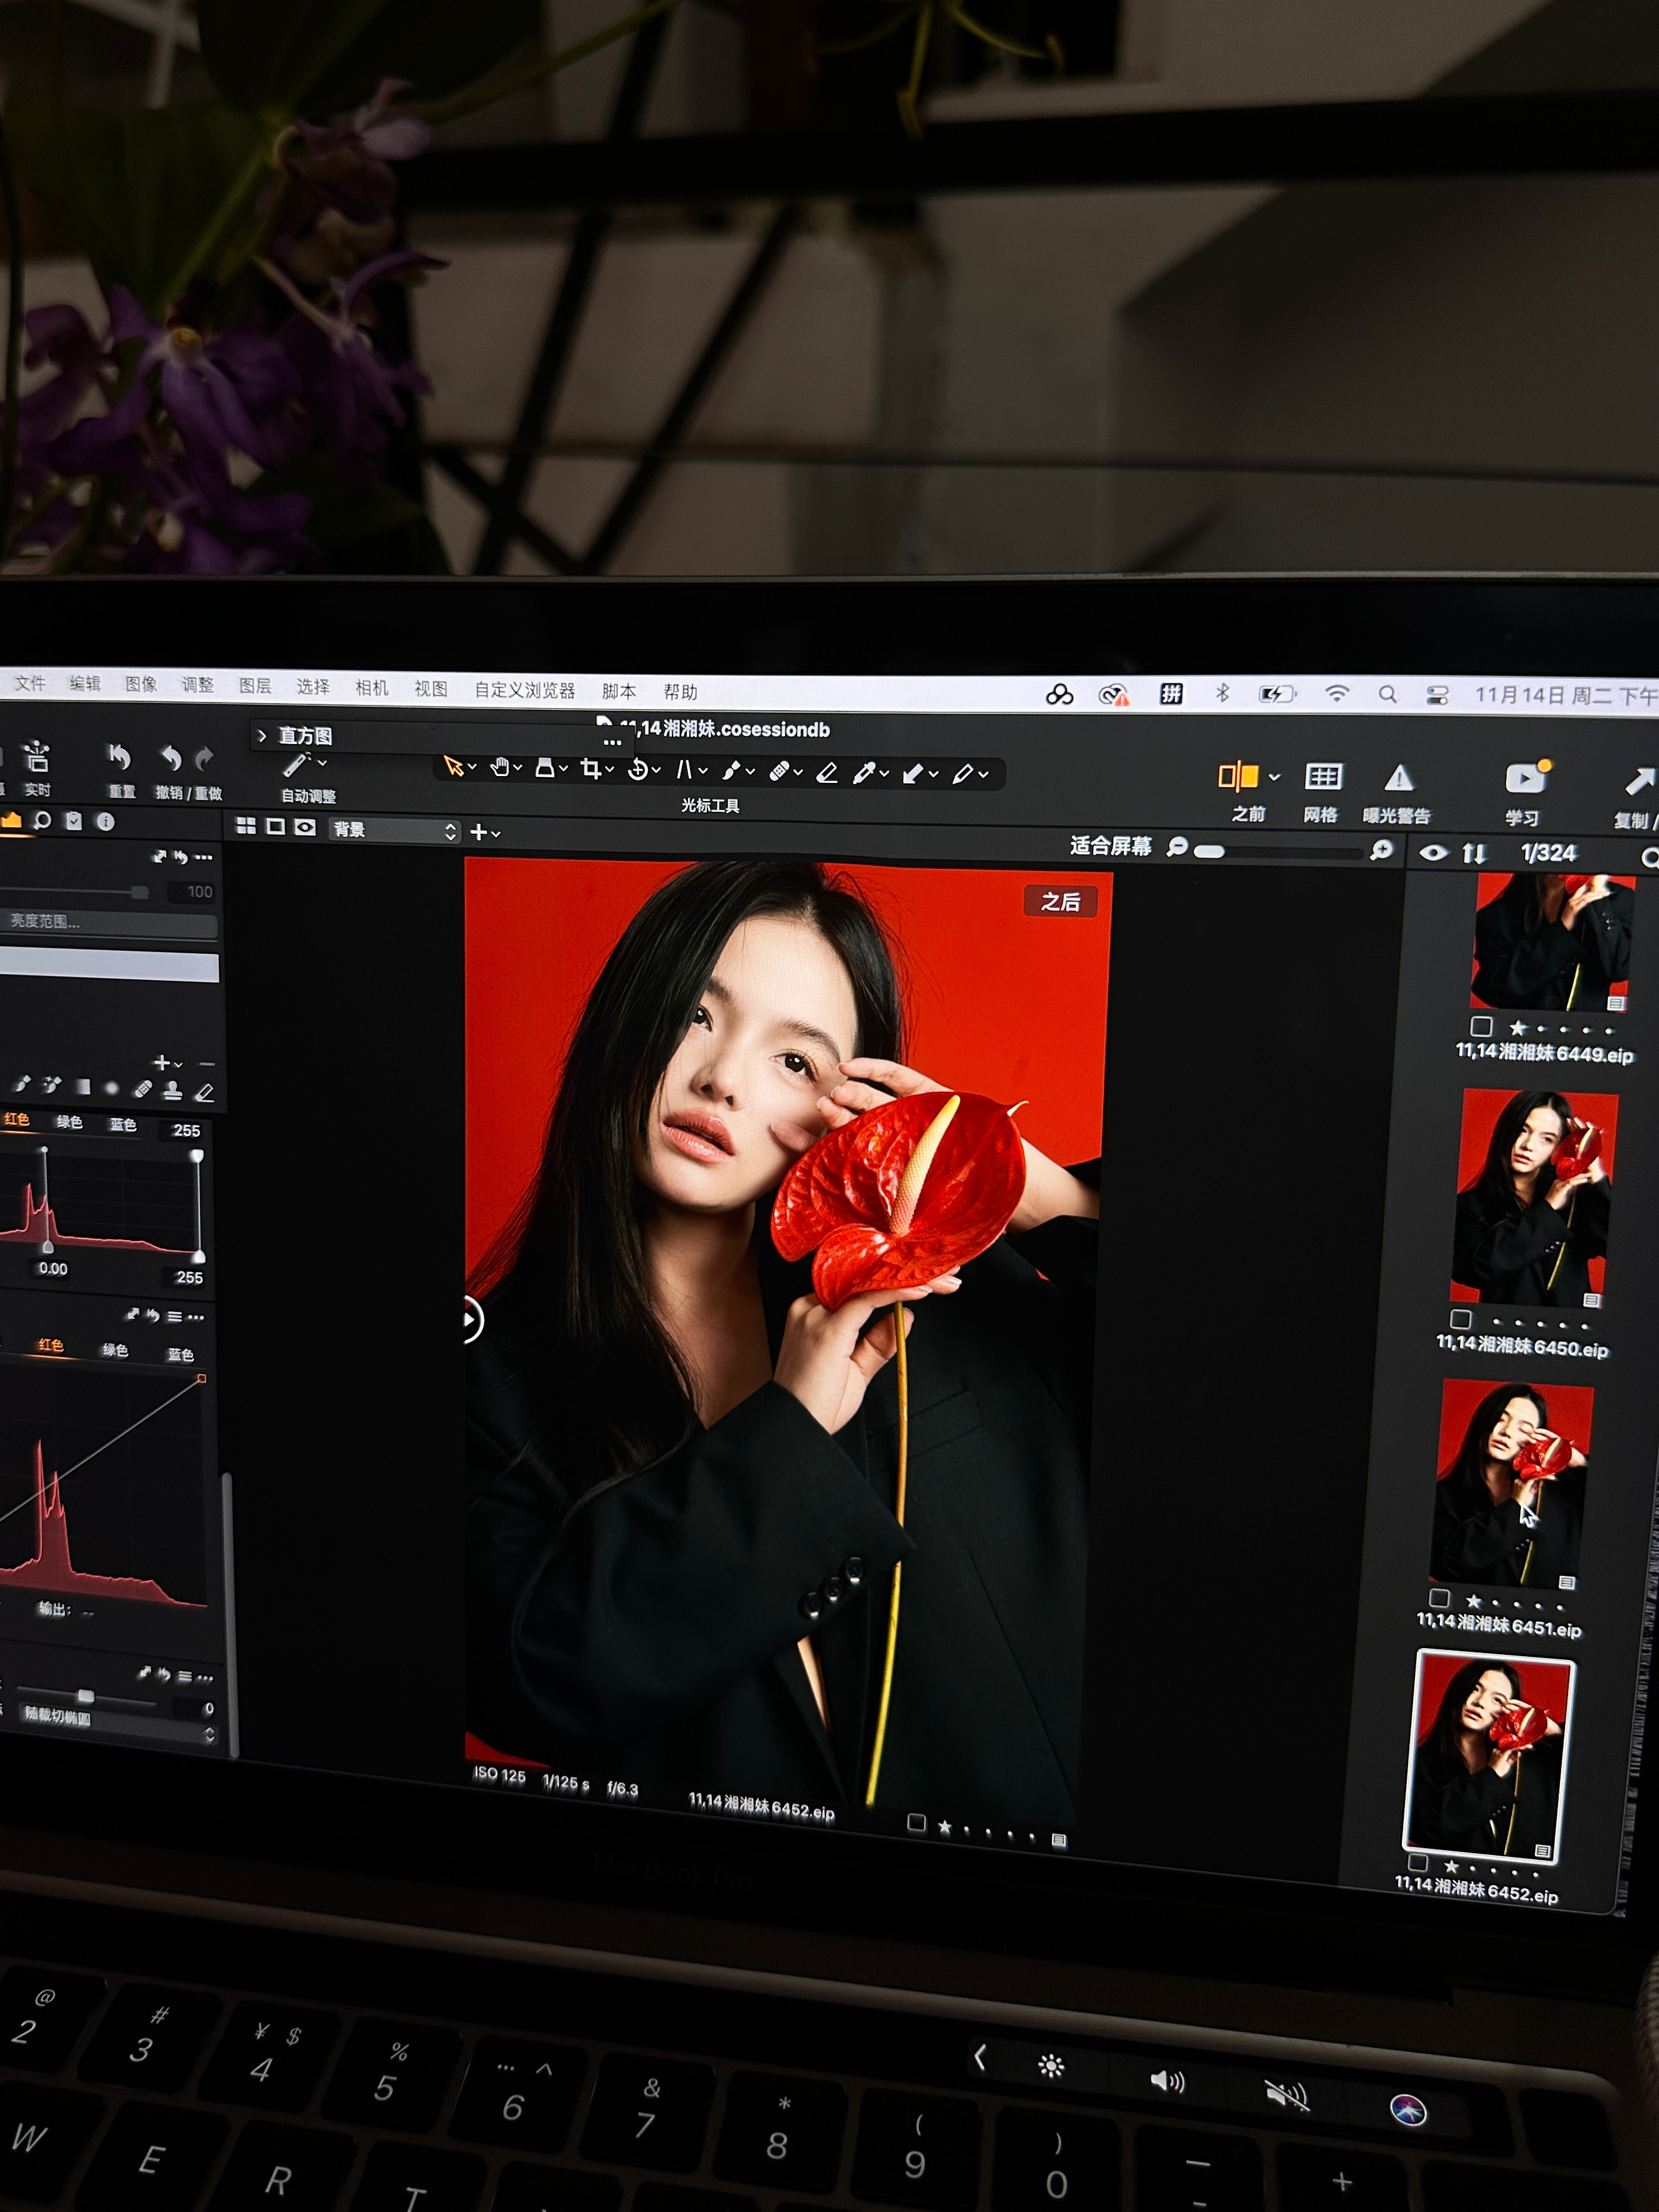Viewport: 1659px width, 2212px height.
Task: Click the Auto Adjust magic wand icon
Action: [x=296, y=765]
